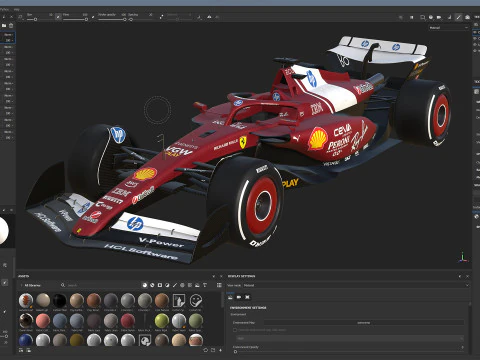
Task: Click the material preview sphere on left
Action: tap(3, 230)
